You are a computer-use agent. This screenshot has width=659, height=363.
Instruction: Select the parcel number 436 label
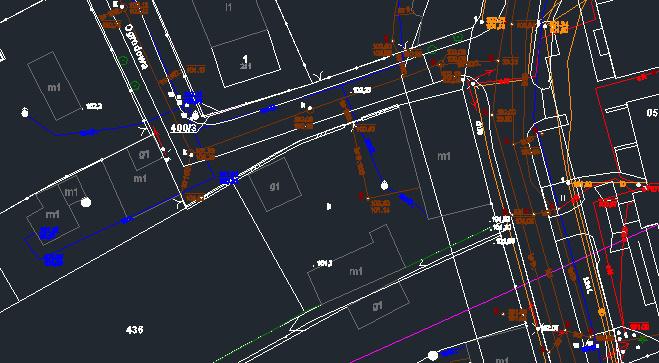click(x=134, y=329)
